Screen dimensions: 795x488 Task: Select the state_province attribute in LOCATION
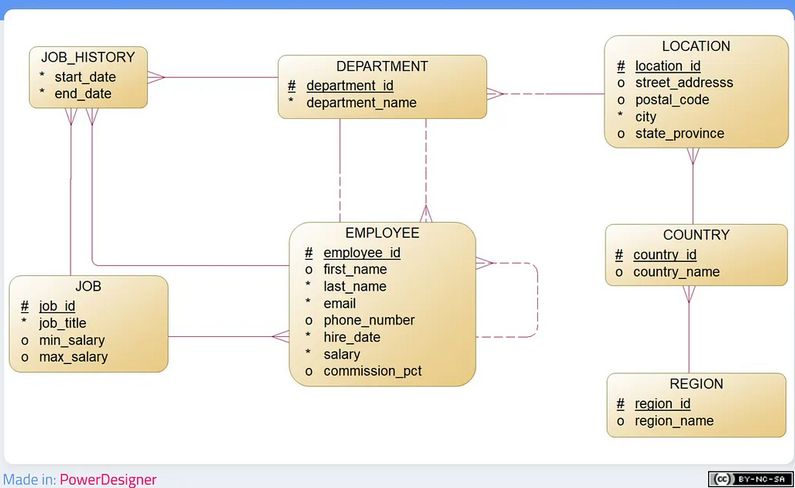(x=679, y=133)
